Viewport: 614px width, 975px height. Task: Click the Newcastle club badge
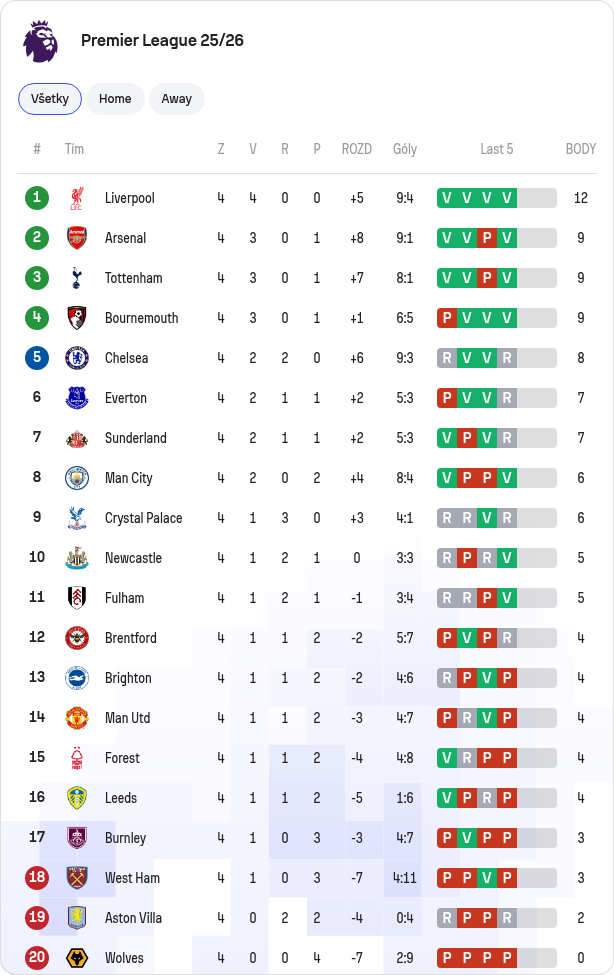77,558
